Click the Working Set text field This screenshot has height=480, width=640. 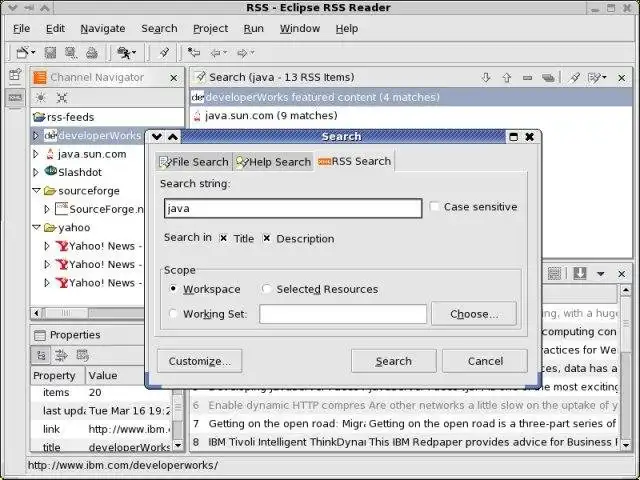pyautogui.click(x=343, y=314)
